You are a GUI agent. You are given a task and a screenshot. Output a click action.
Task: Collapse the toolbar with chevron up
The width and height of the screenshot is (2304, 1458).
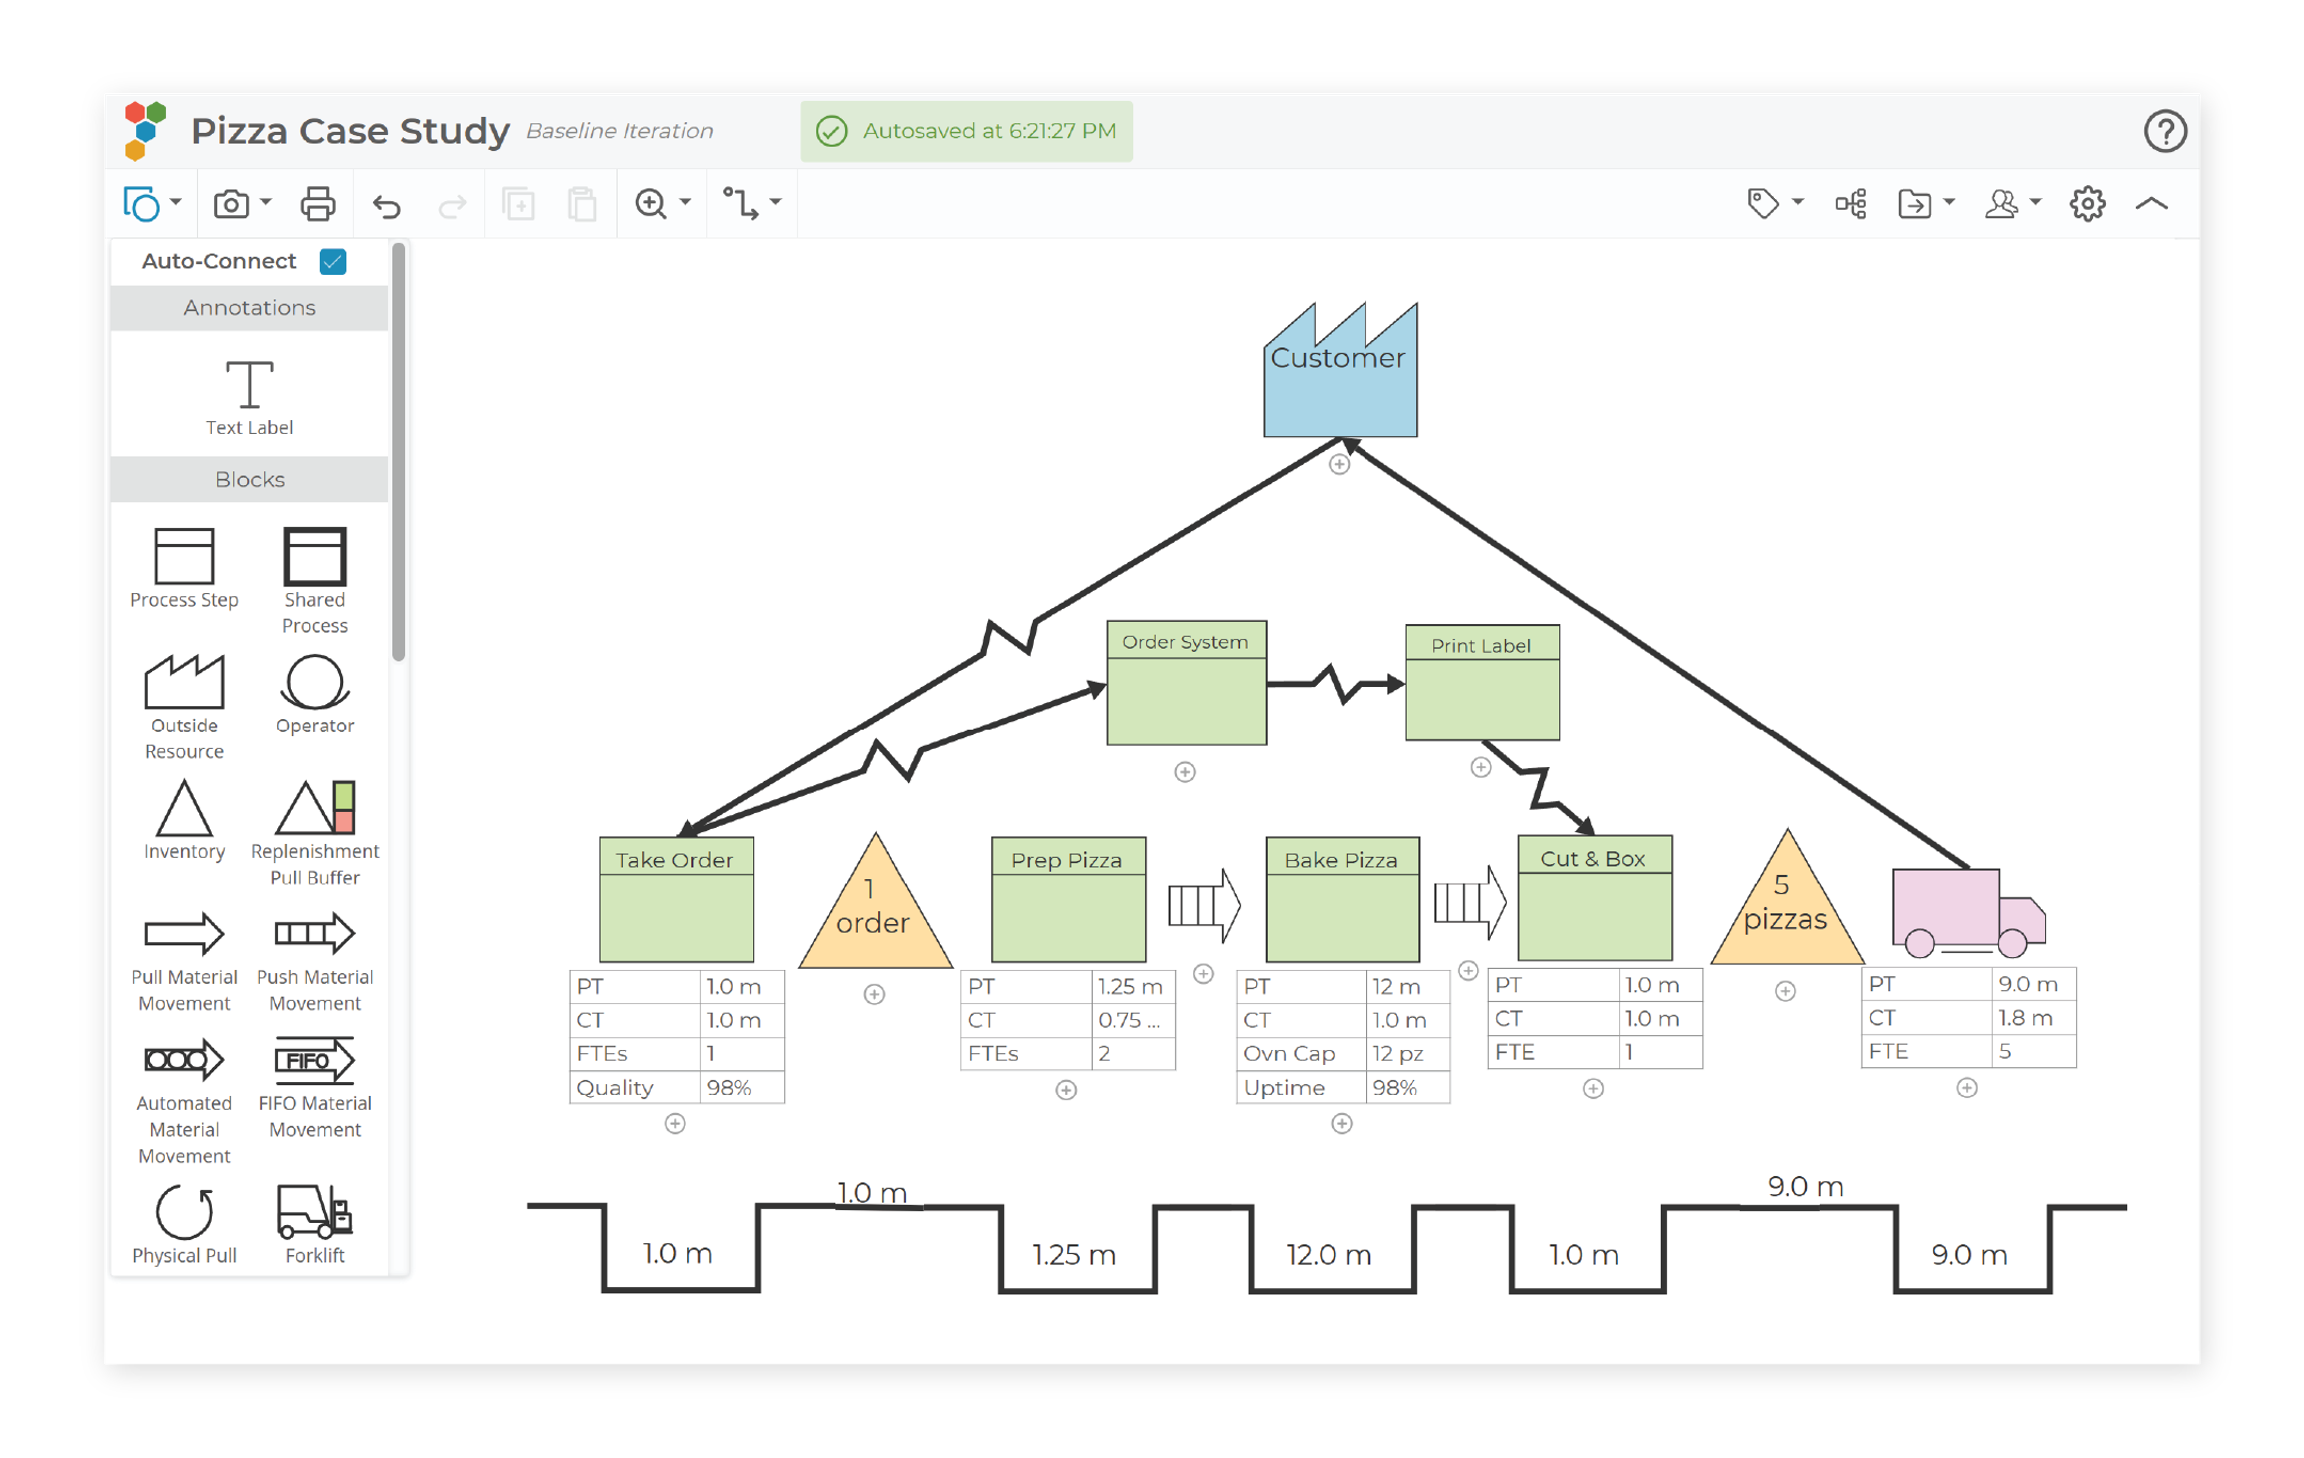point(2151,204)
